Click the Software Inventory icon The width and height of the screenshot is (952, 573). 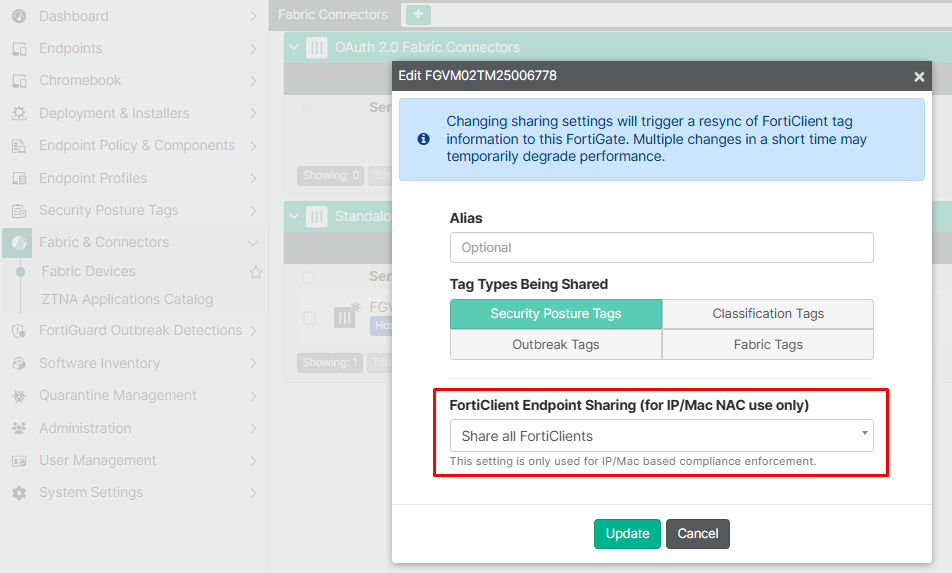click(x=19, y=363)
